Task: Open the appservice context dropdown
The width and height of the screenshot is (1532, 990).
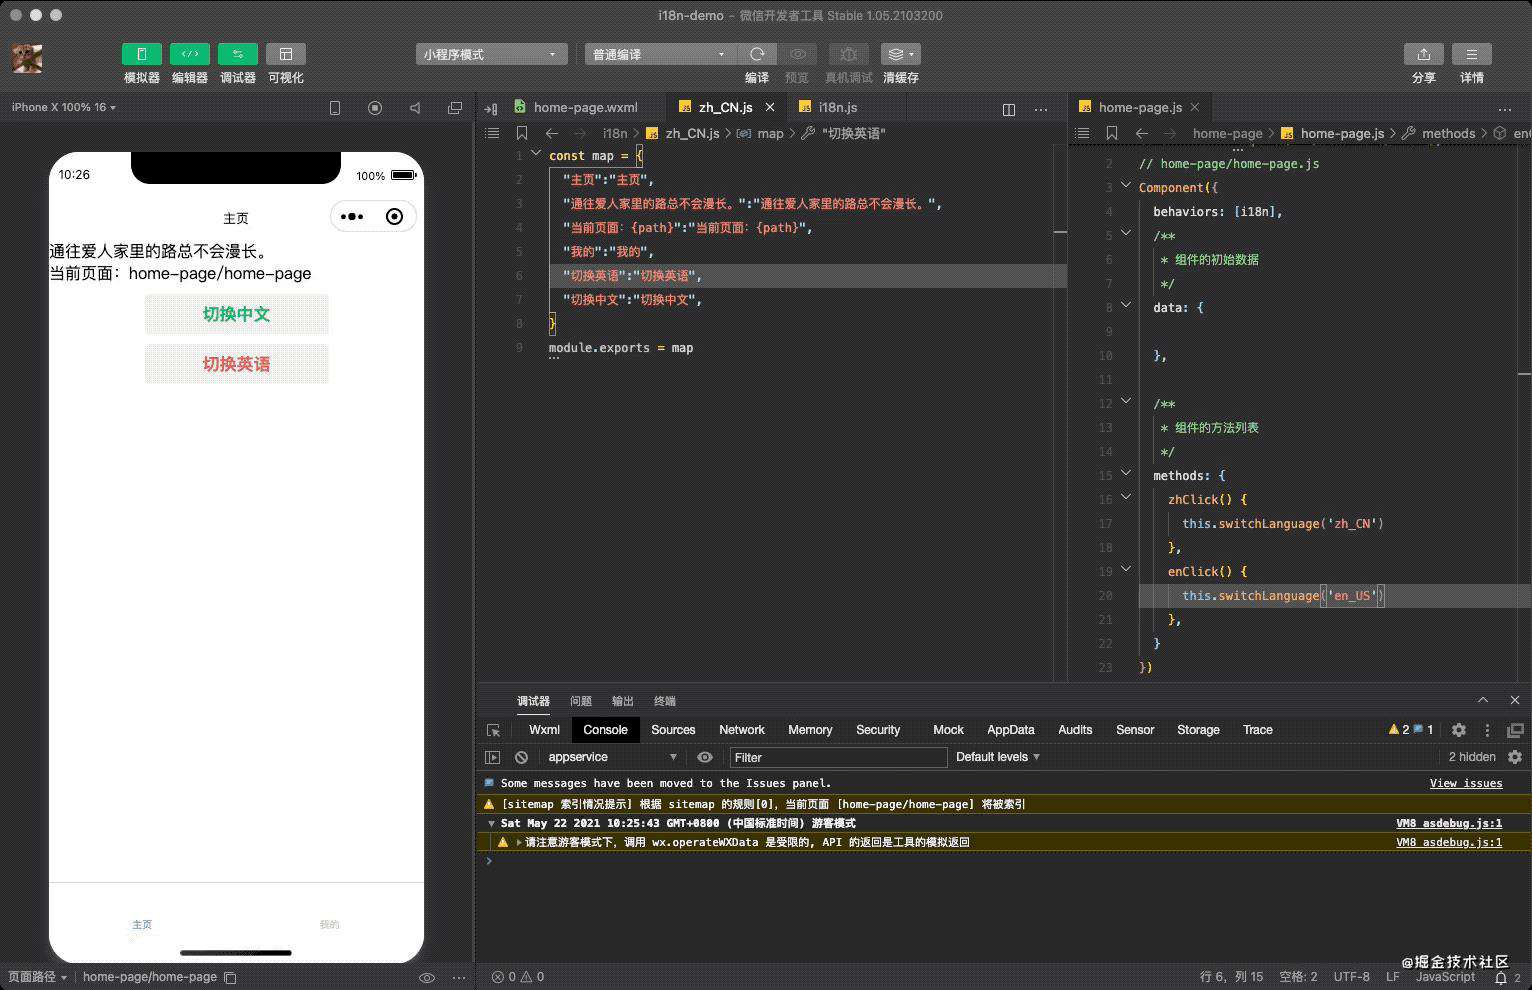Action: [613, 757]
